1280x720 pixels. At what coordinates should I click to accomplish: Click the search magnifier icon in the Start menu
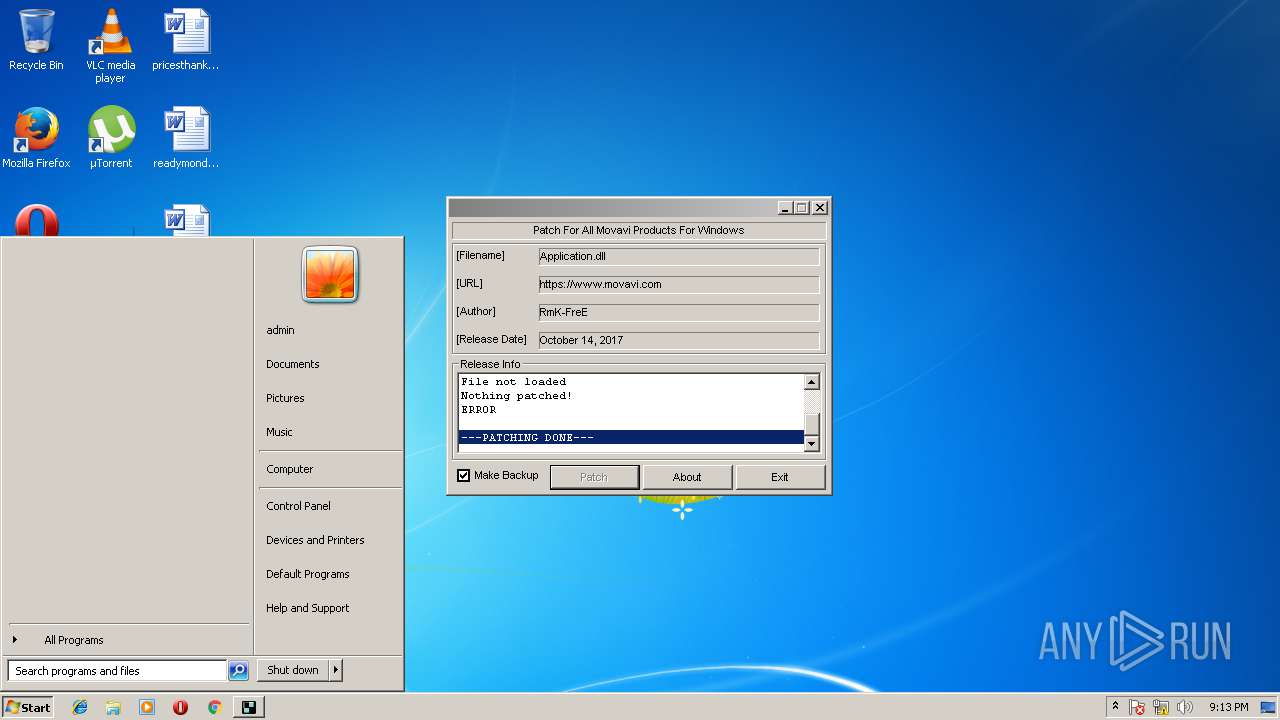pyautogui.click(x=238, y=671)
